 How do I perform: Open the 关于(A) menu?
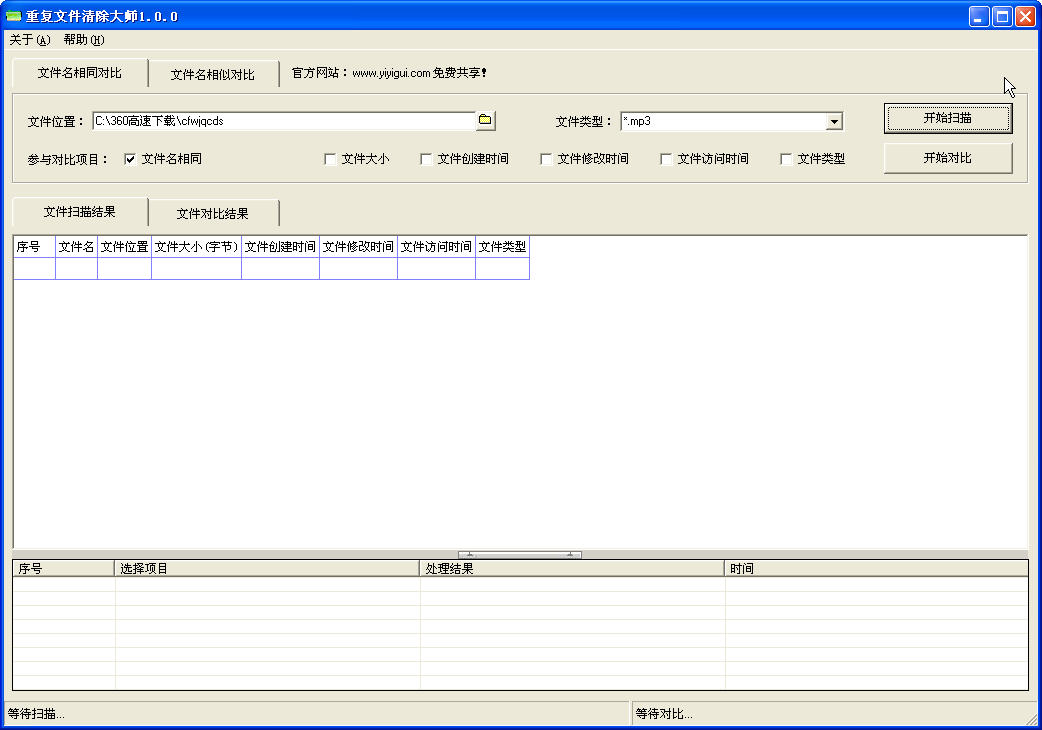(x=29, y=40)
